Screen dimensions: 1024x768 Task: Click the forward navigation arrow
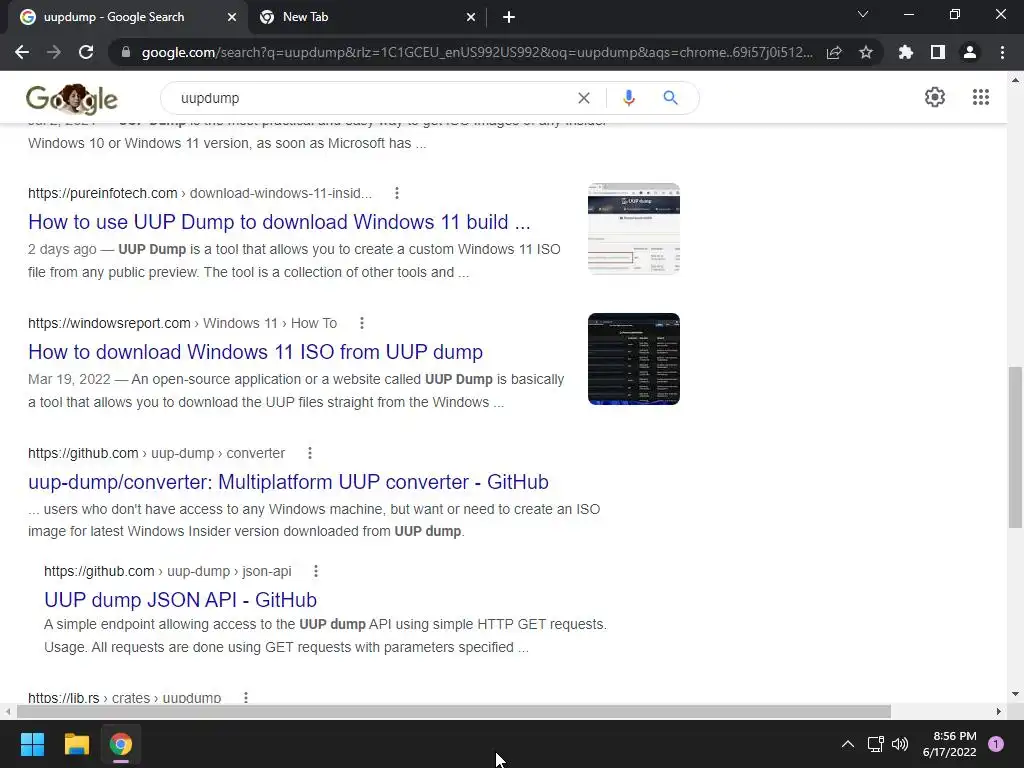point(54,52)
